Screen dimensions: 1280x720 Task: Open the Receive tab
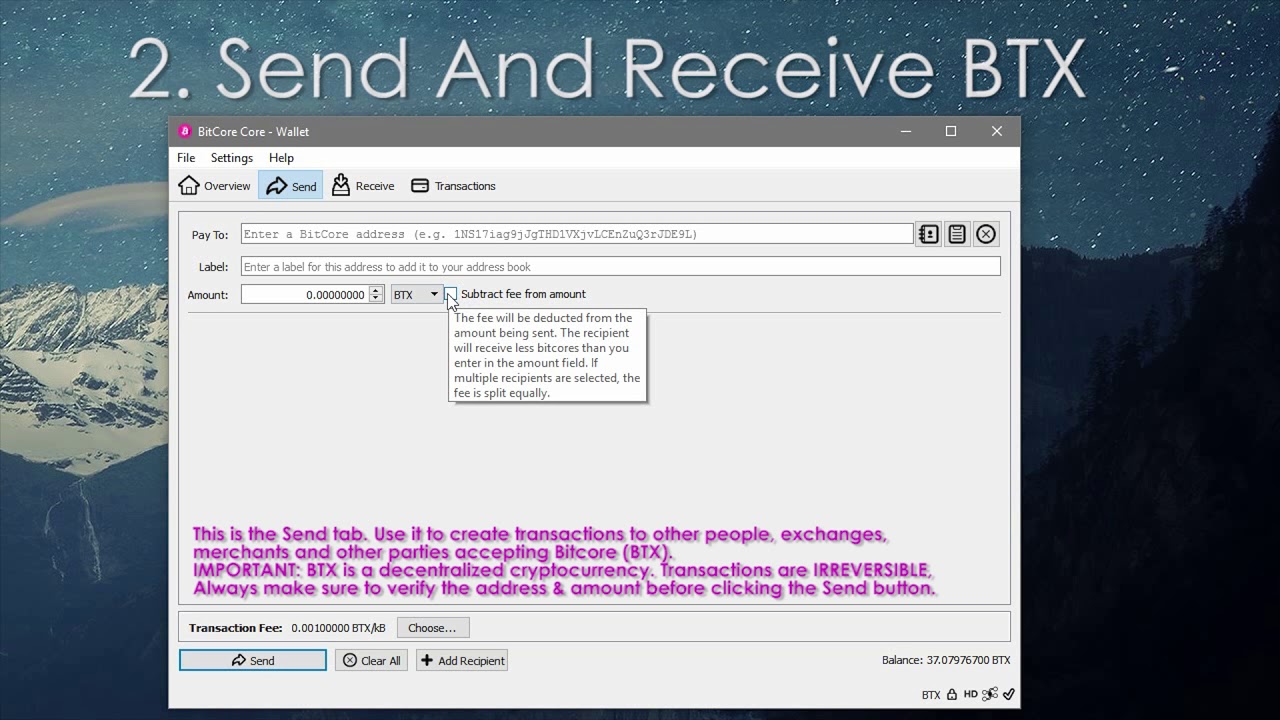(363, 186)
